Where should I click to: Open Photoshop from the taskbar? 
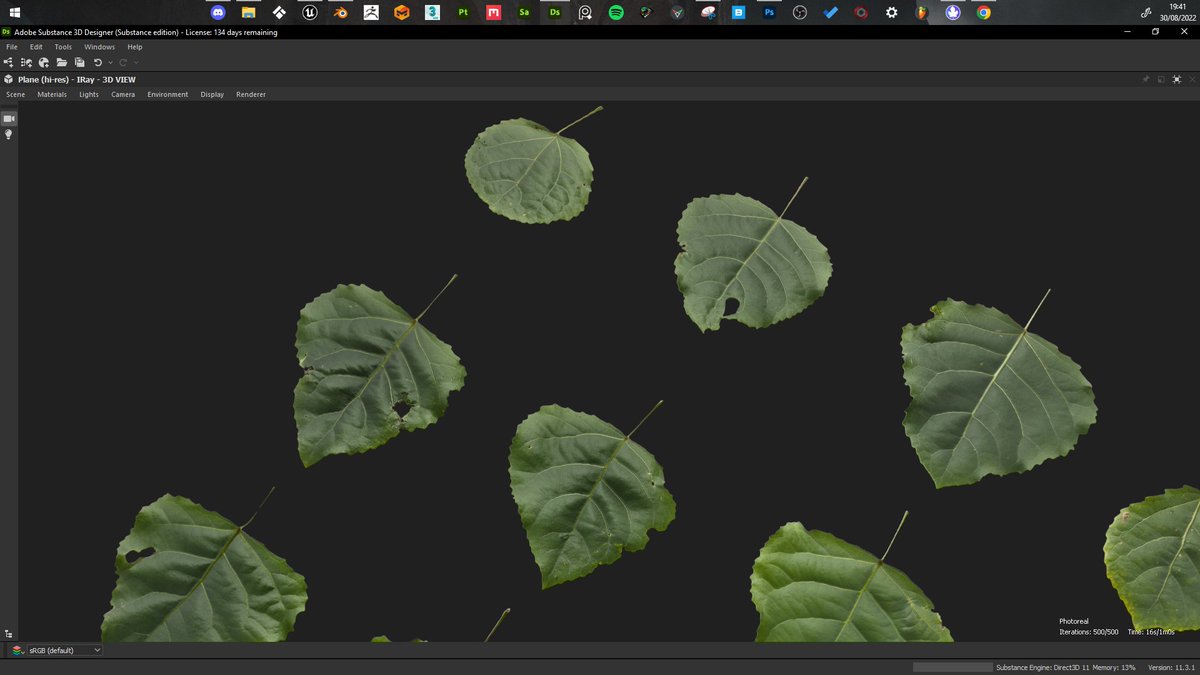pyautogui.click(x=769, y=13)
